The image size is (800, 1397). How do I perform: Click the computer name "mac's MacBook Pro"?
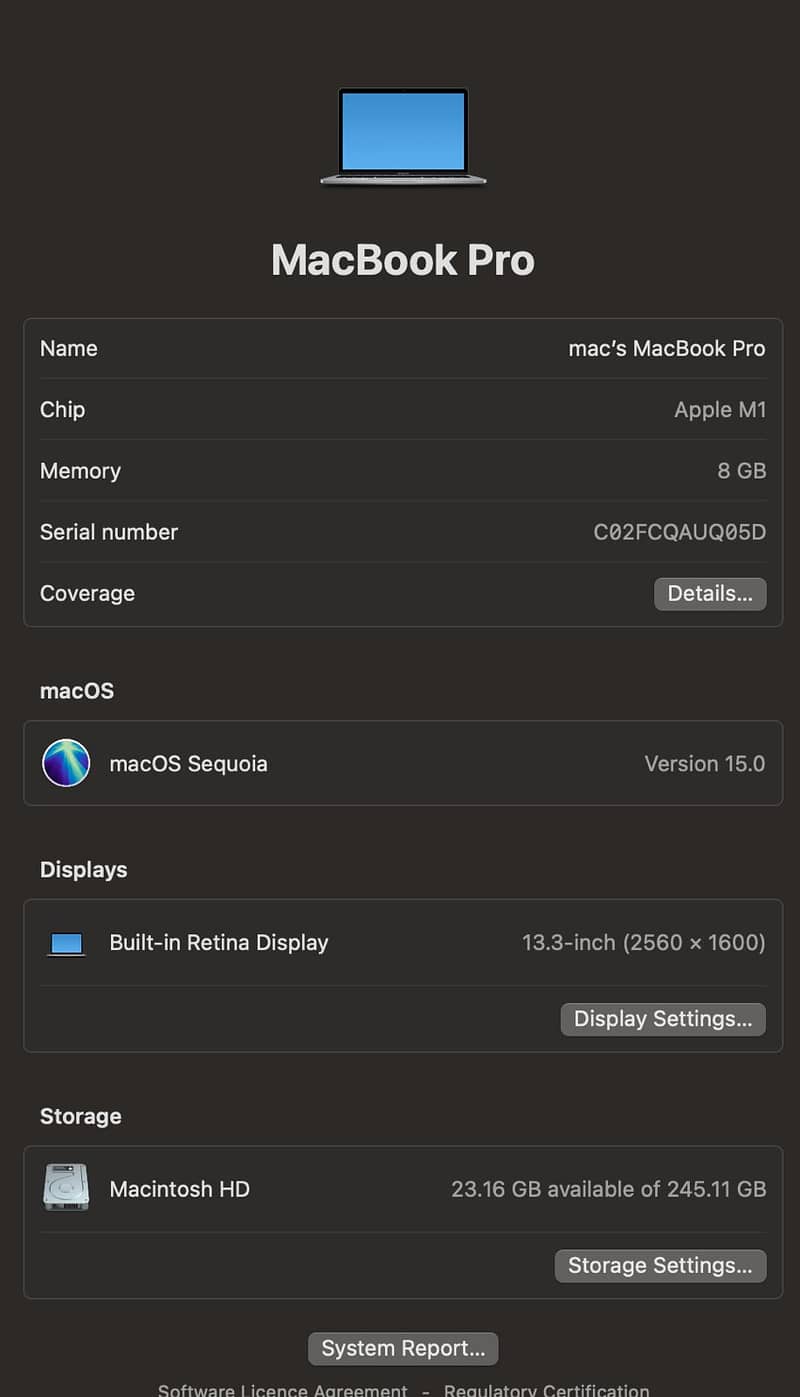(666, 348)
